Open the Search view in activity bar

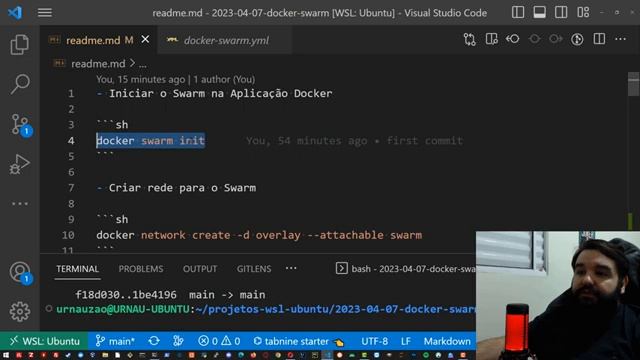coord(20,84)
